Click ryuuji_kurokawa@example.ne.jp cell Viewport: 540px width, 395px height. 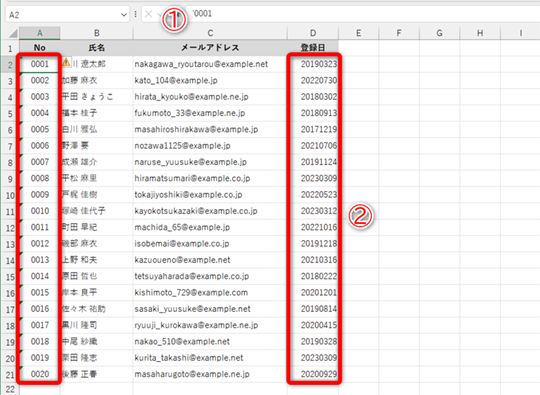pyautogui.click(x=210, y=325)
